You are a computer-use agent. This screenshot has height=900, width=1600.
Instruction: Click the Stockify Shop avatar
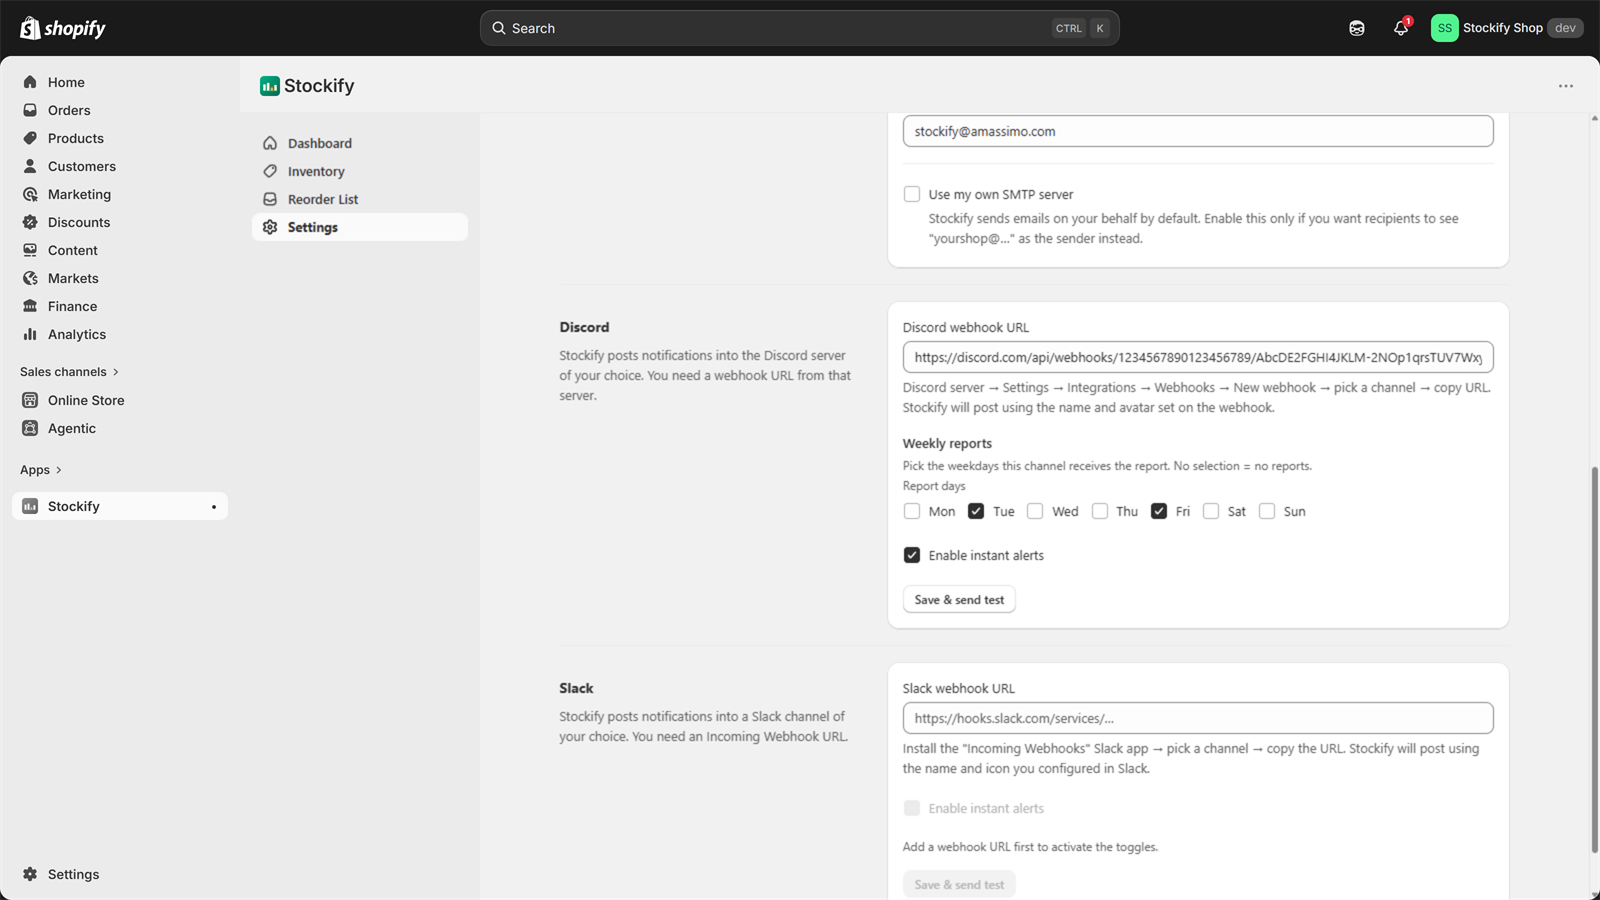1444,28
